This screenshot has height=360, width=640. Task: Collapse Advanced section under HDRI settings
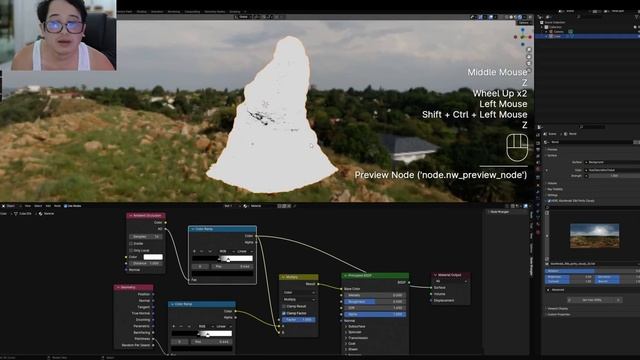pyautogui.click(x=548, y=290)
